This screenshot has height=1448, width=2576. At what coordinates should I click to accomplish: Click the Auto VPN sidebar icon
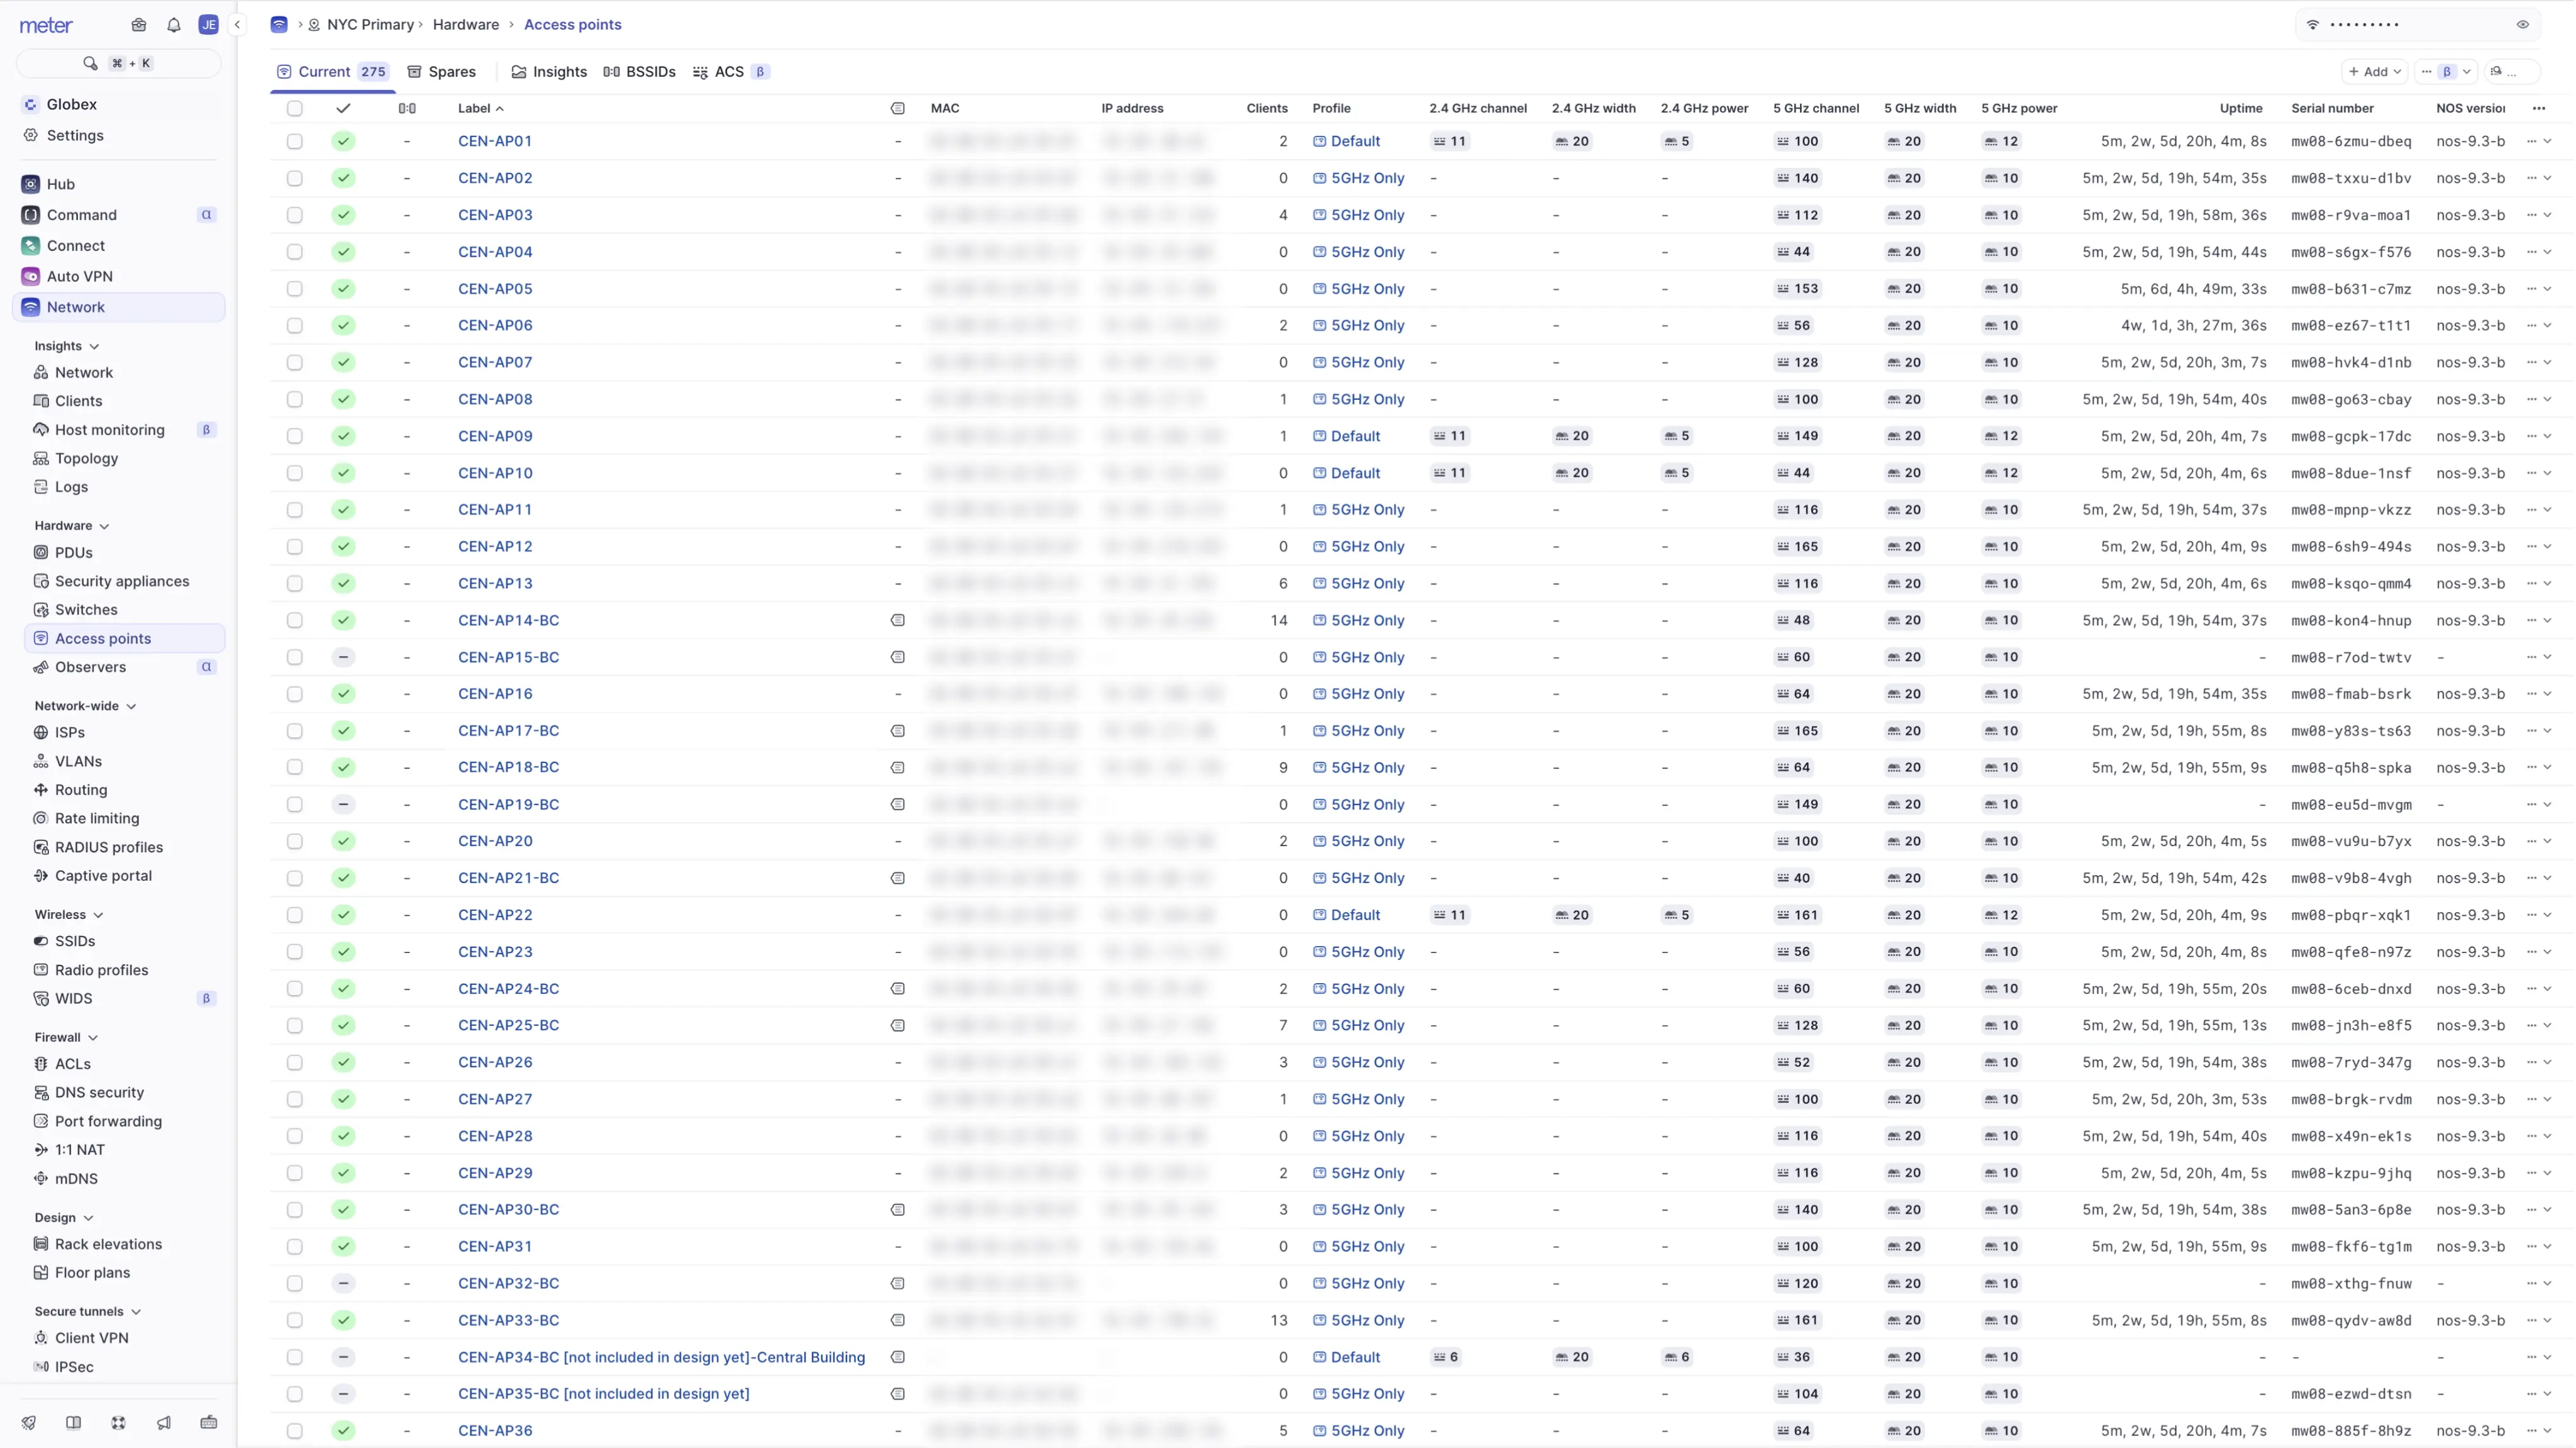click(x=31, y=276)
